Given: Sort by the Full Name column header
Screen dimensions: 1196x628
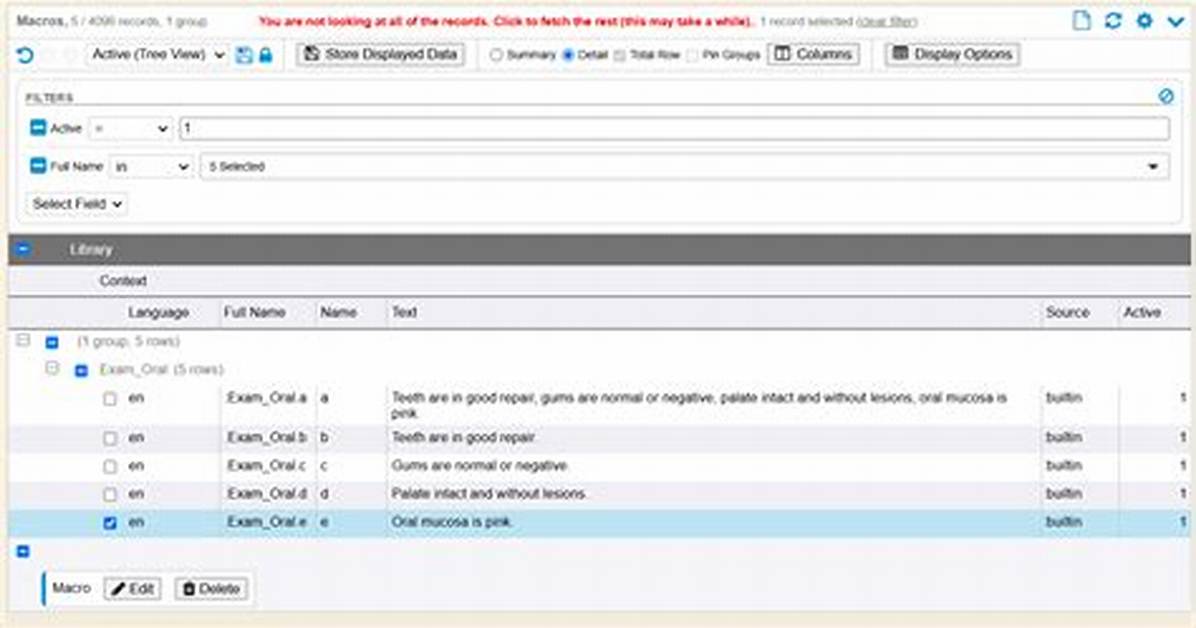Looking at the screenshot, I should (254, 312).
